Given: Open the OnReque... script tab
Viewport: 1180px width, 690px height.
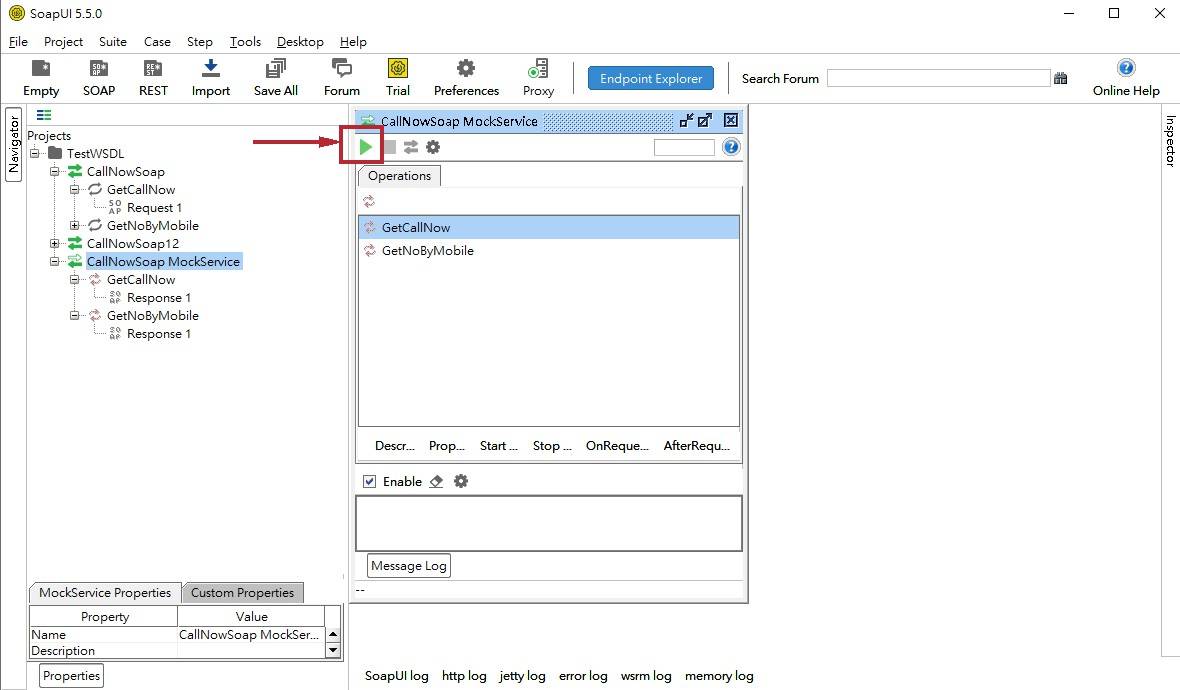Looking at the screenshot, I should tap(617, 445).
